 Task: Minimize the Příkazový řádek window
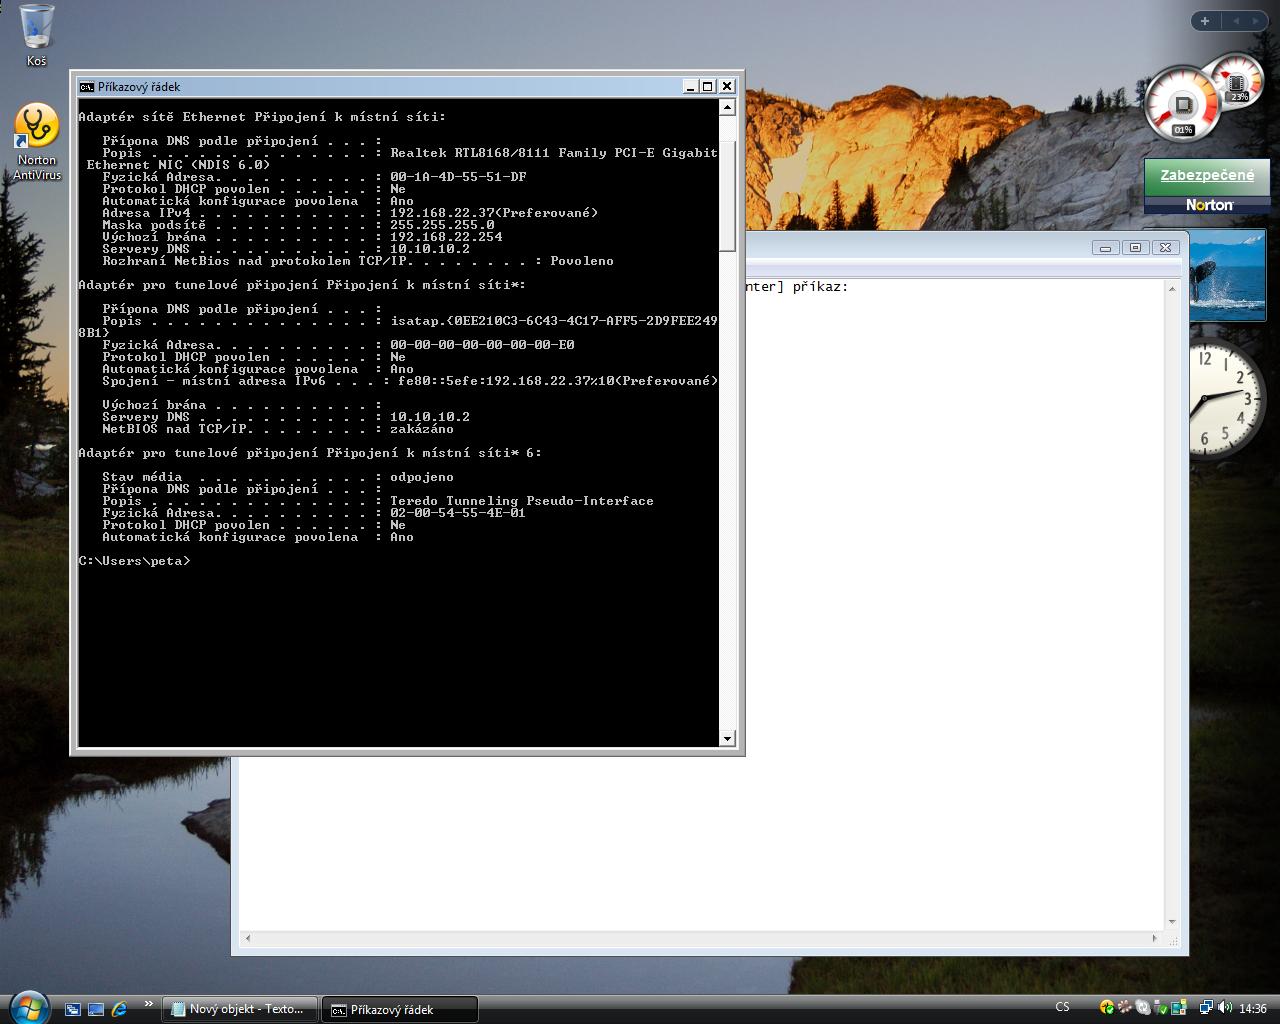[x=690, y=87]
